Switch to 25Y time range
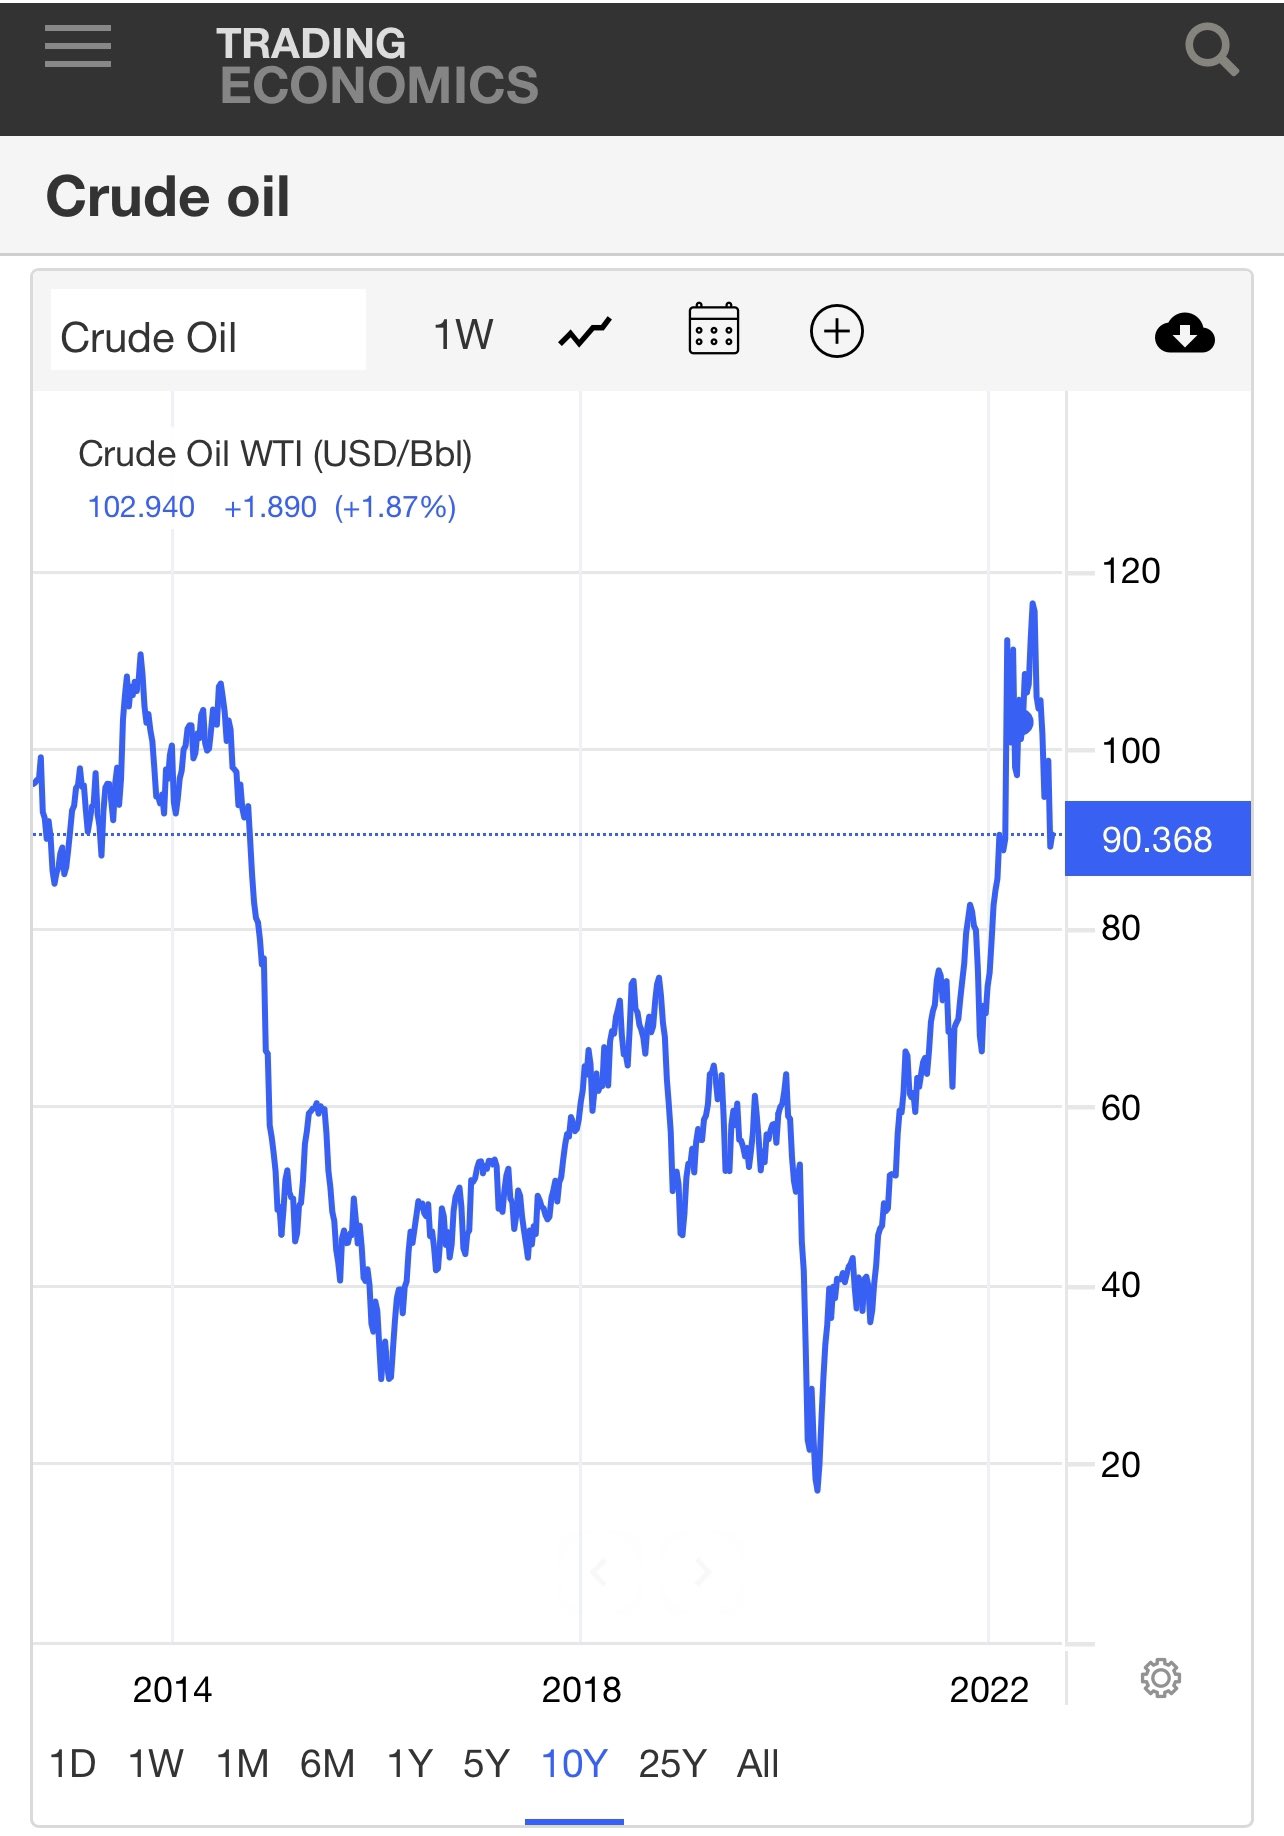The image size is (1284, 1836). click(672, 1763)
